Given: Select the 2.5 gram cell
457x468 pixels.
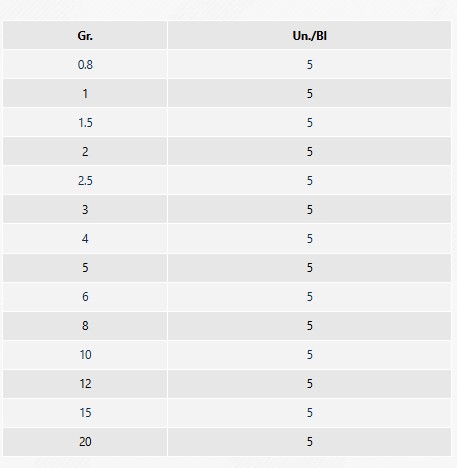Looking at the screenshot, I should click(85, 180).
